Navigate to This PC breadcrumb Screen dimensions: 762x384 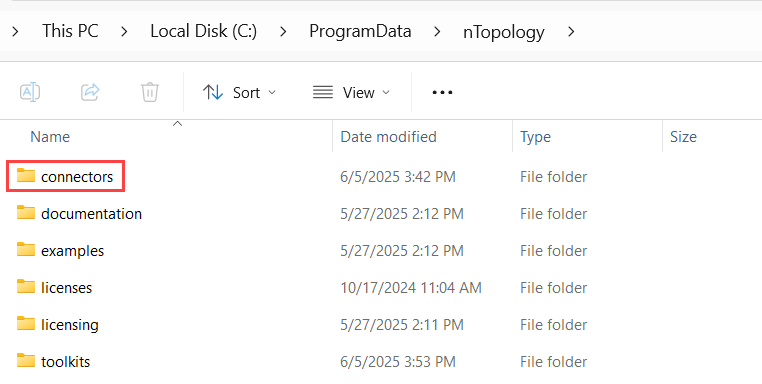coord(70,31)
